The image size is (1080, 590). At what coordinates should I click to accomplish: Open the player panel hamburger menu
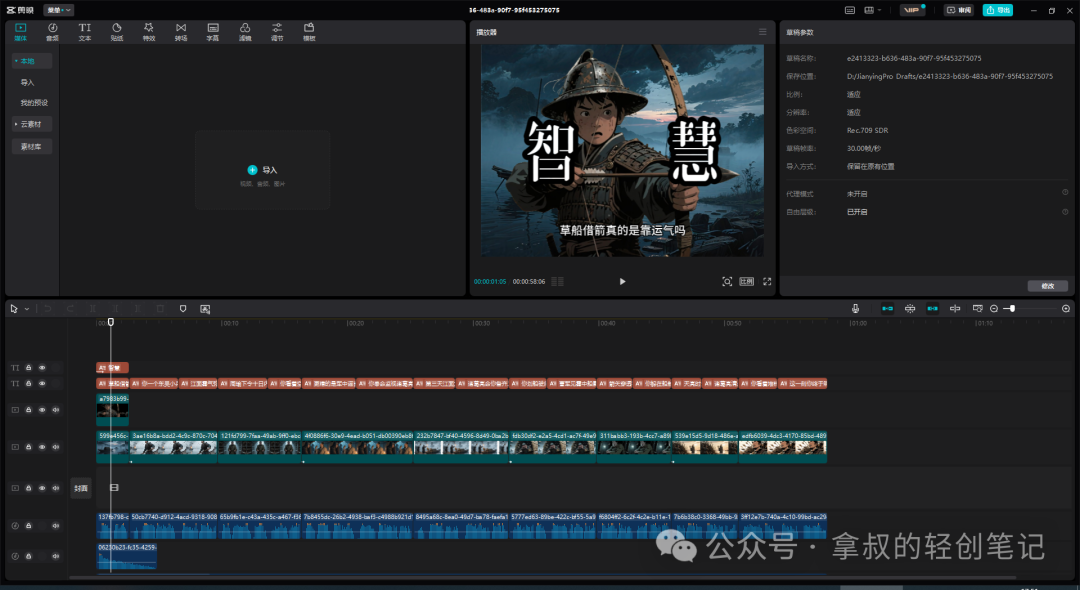[x=762, y=32]
